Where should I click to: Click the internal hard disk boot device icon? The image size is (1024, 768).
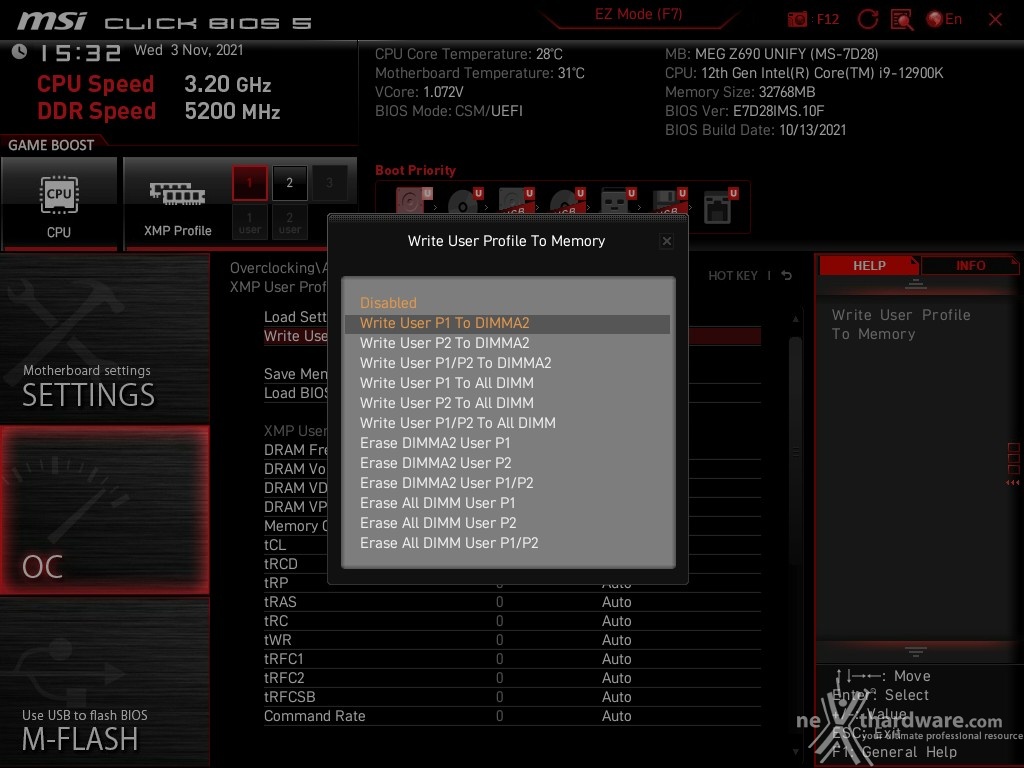coord(413,200)
